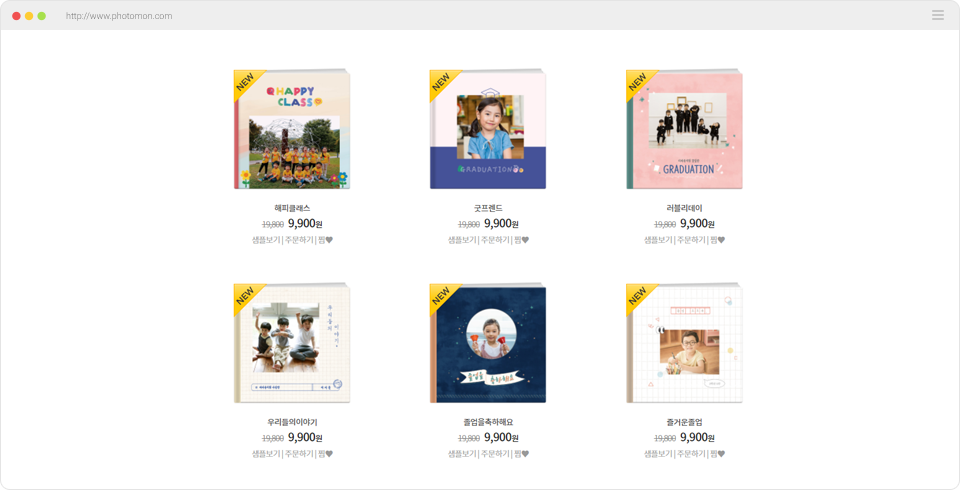Open the 즐거운졸업 product title link

[684, 422]
